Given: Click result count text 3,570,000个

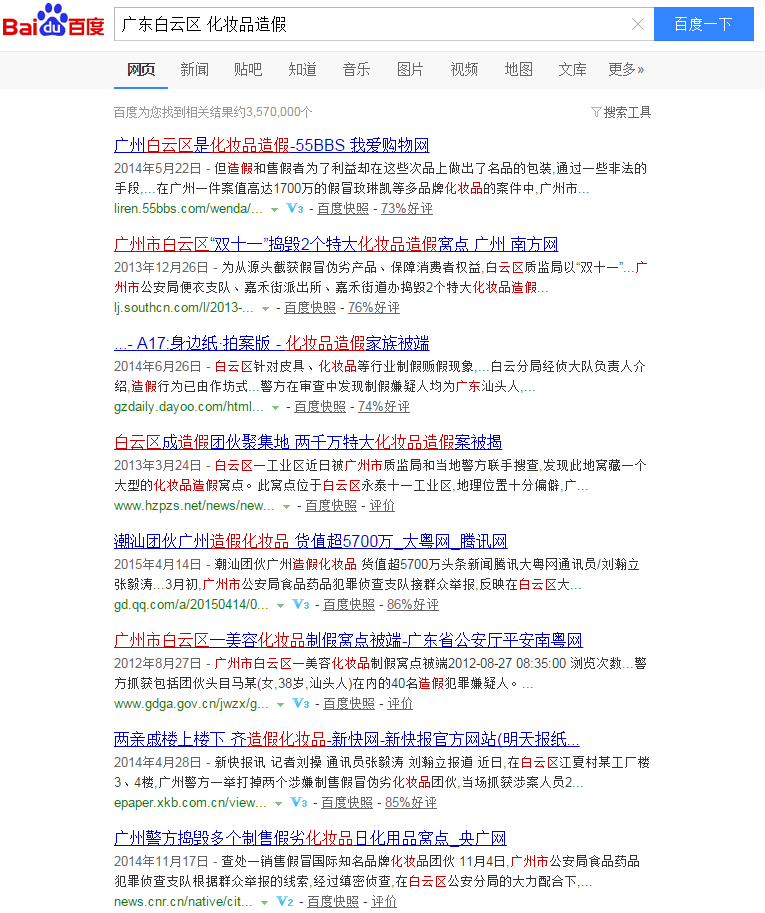Looking at the screenshot, I should click(x=279, y=112).
